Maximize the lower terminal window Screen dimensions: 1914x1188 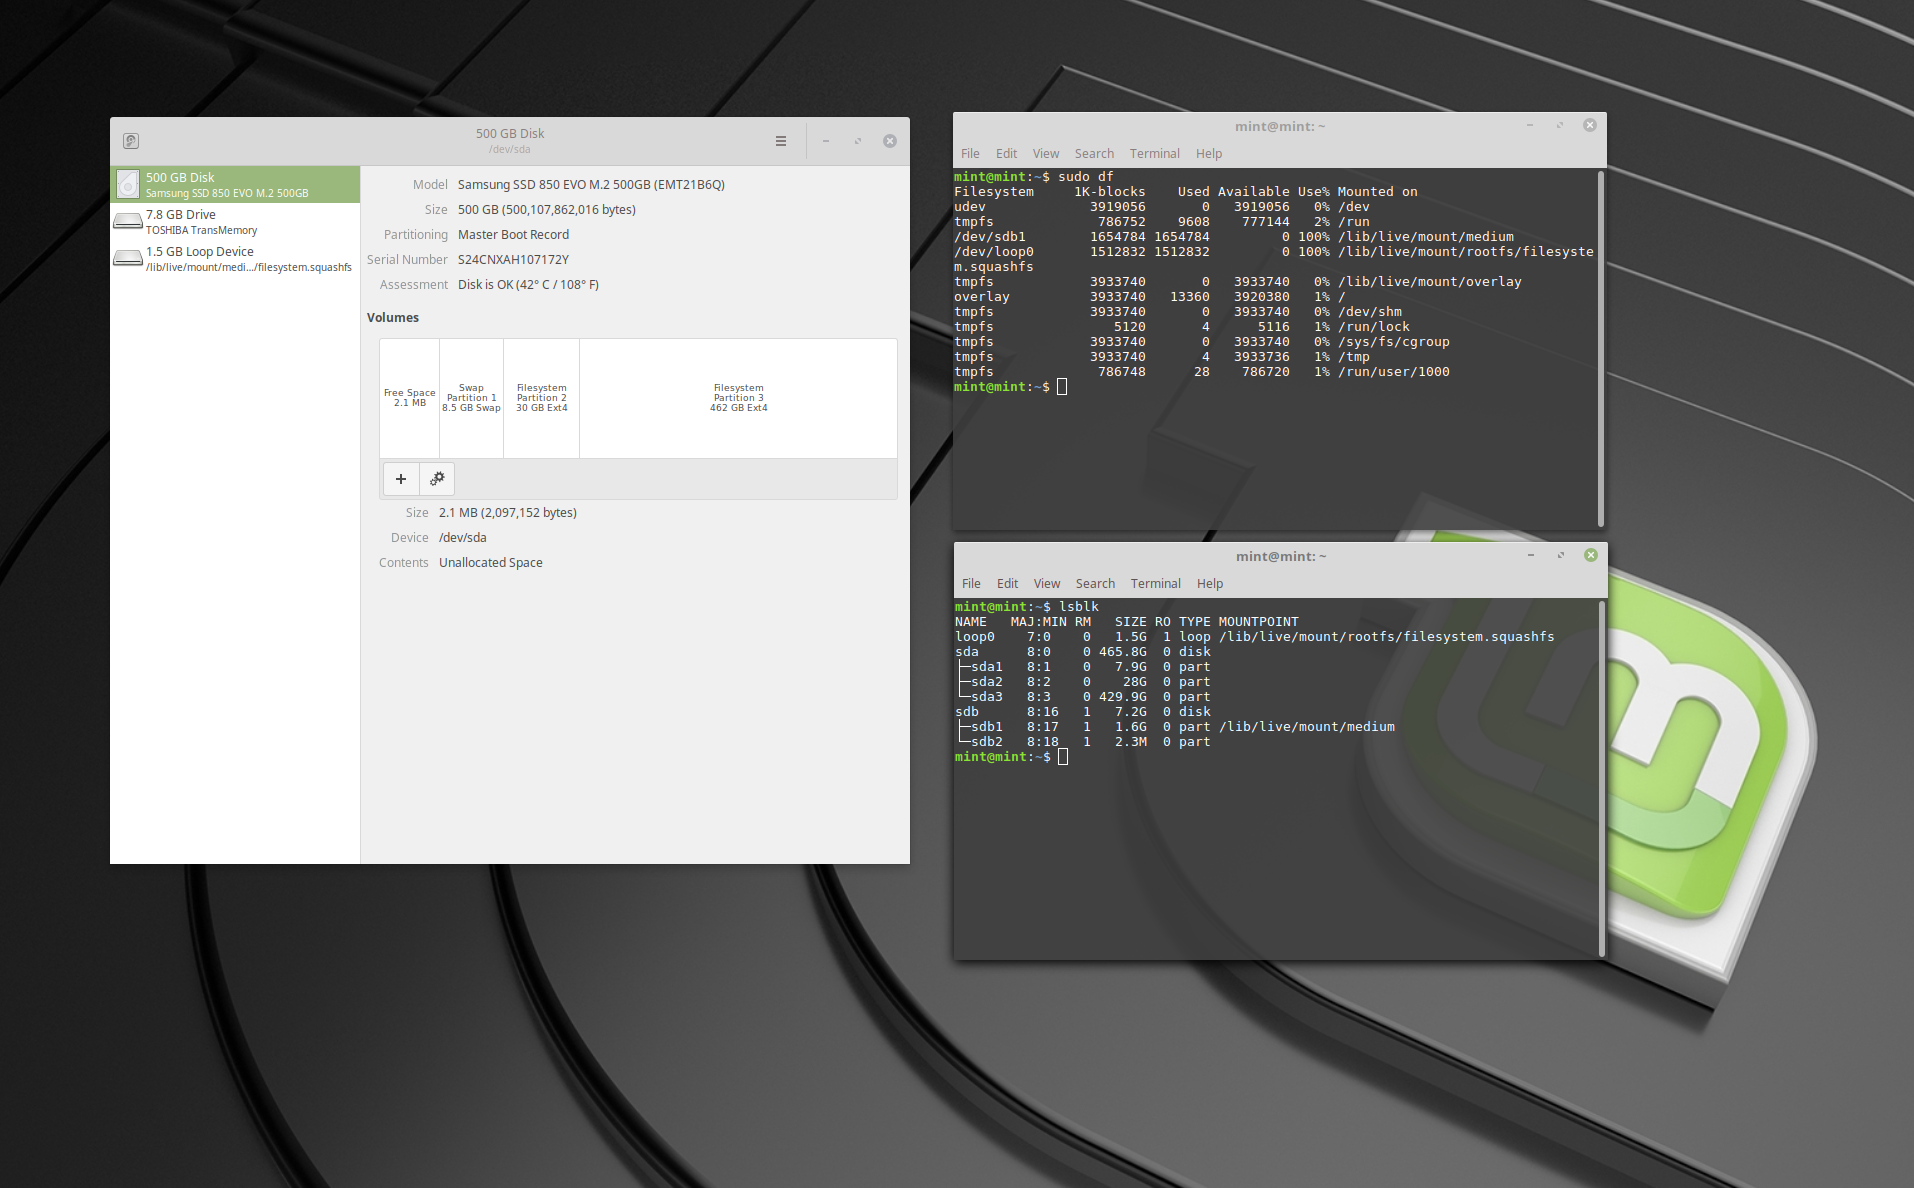coord(1560,555)
